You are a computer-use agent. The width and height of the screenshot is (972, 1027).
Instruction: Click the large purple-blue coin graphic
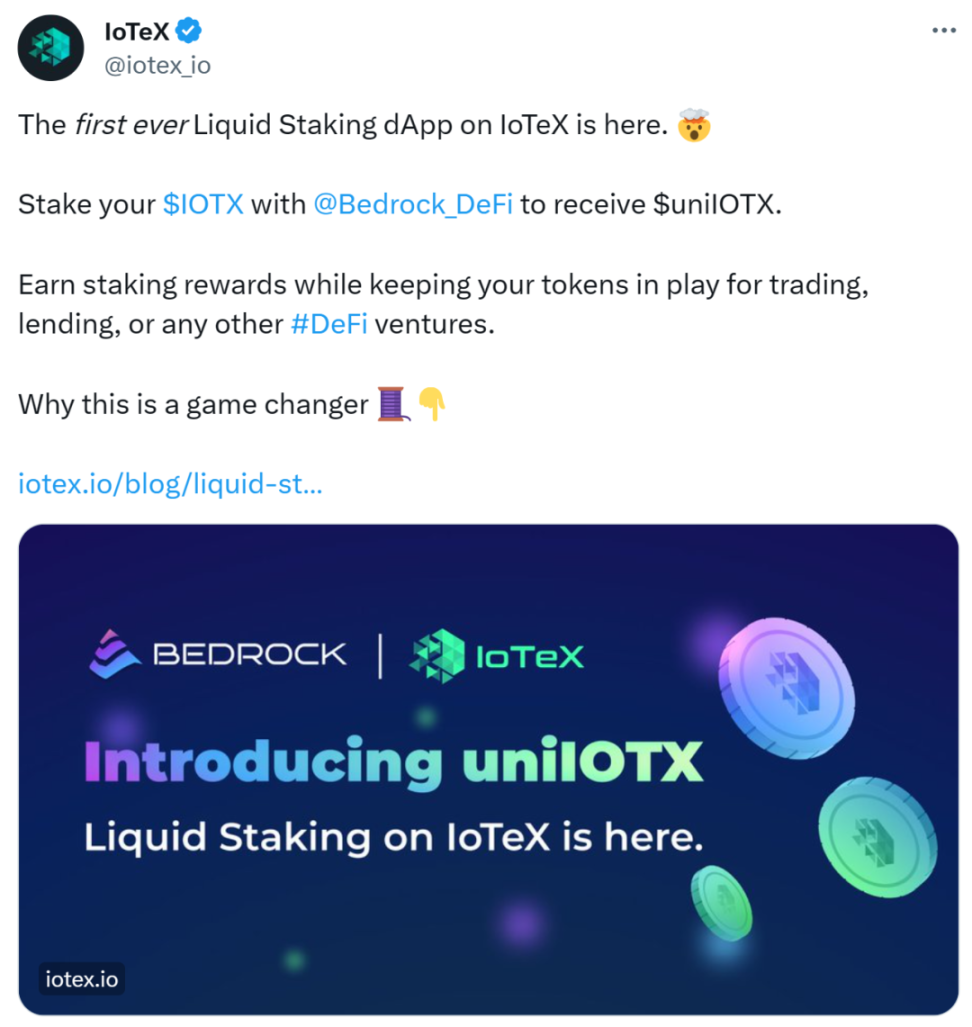click(x=786, y=688)
